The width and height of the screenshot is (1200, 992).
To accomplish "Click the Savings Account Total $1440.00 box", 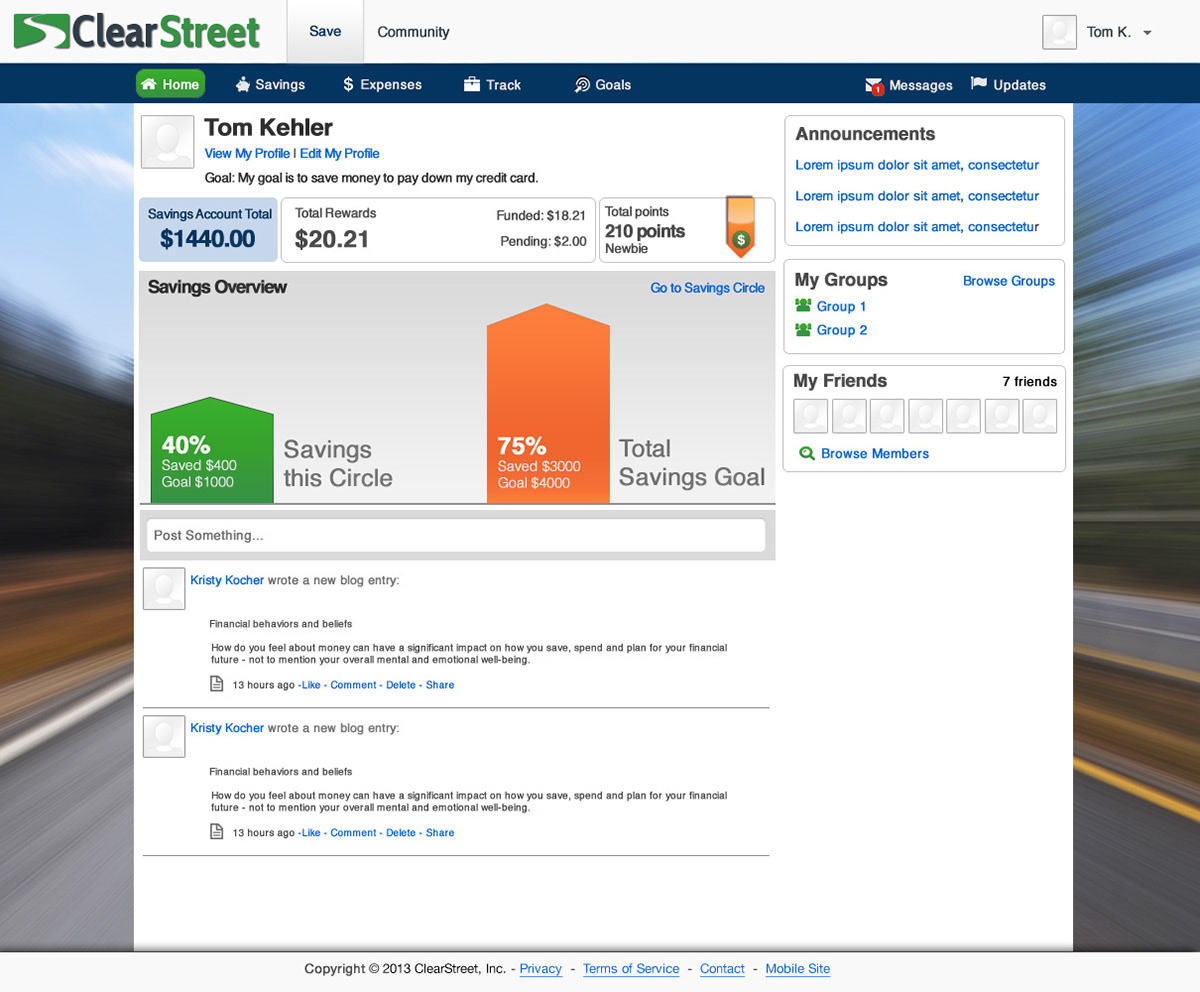I will (x=208, y=230).
